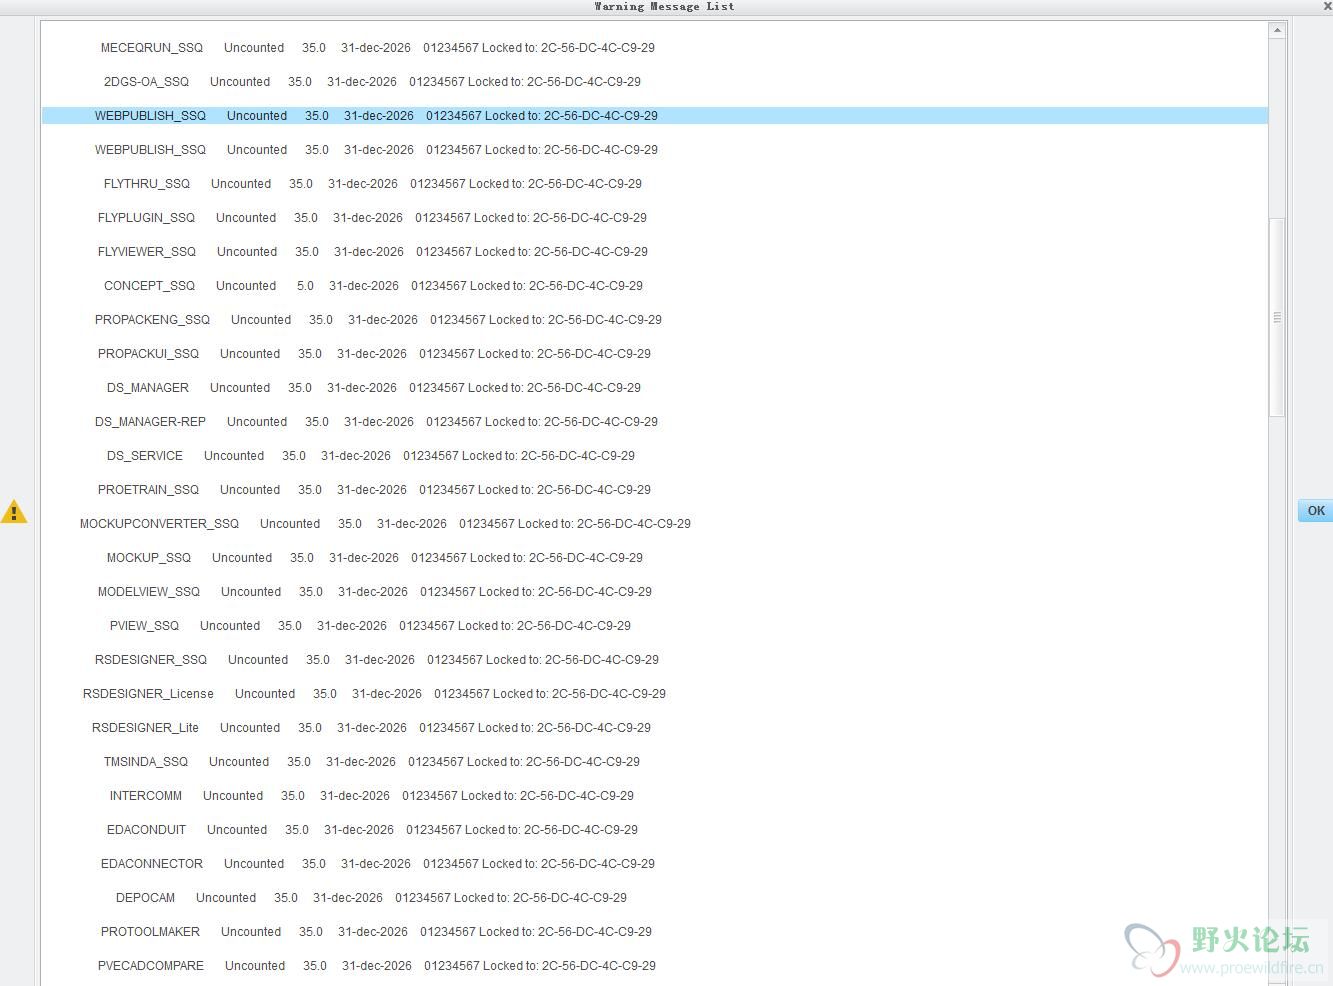Select the EDACONNECTOR license row
1333x986 pixels.
(655, 864)
